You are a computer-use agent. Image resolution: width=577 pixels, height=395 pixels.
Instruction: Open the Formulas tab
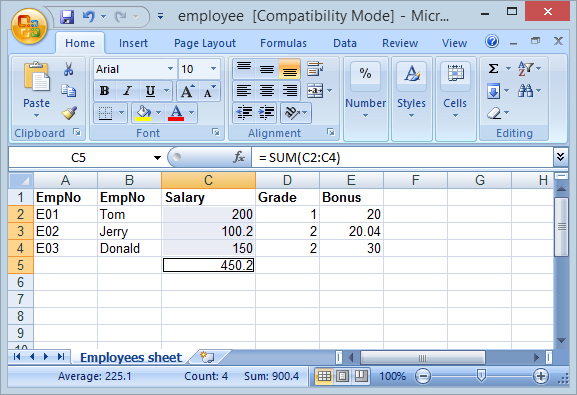283,43
